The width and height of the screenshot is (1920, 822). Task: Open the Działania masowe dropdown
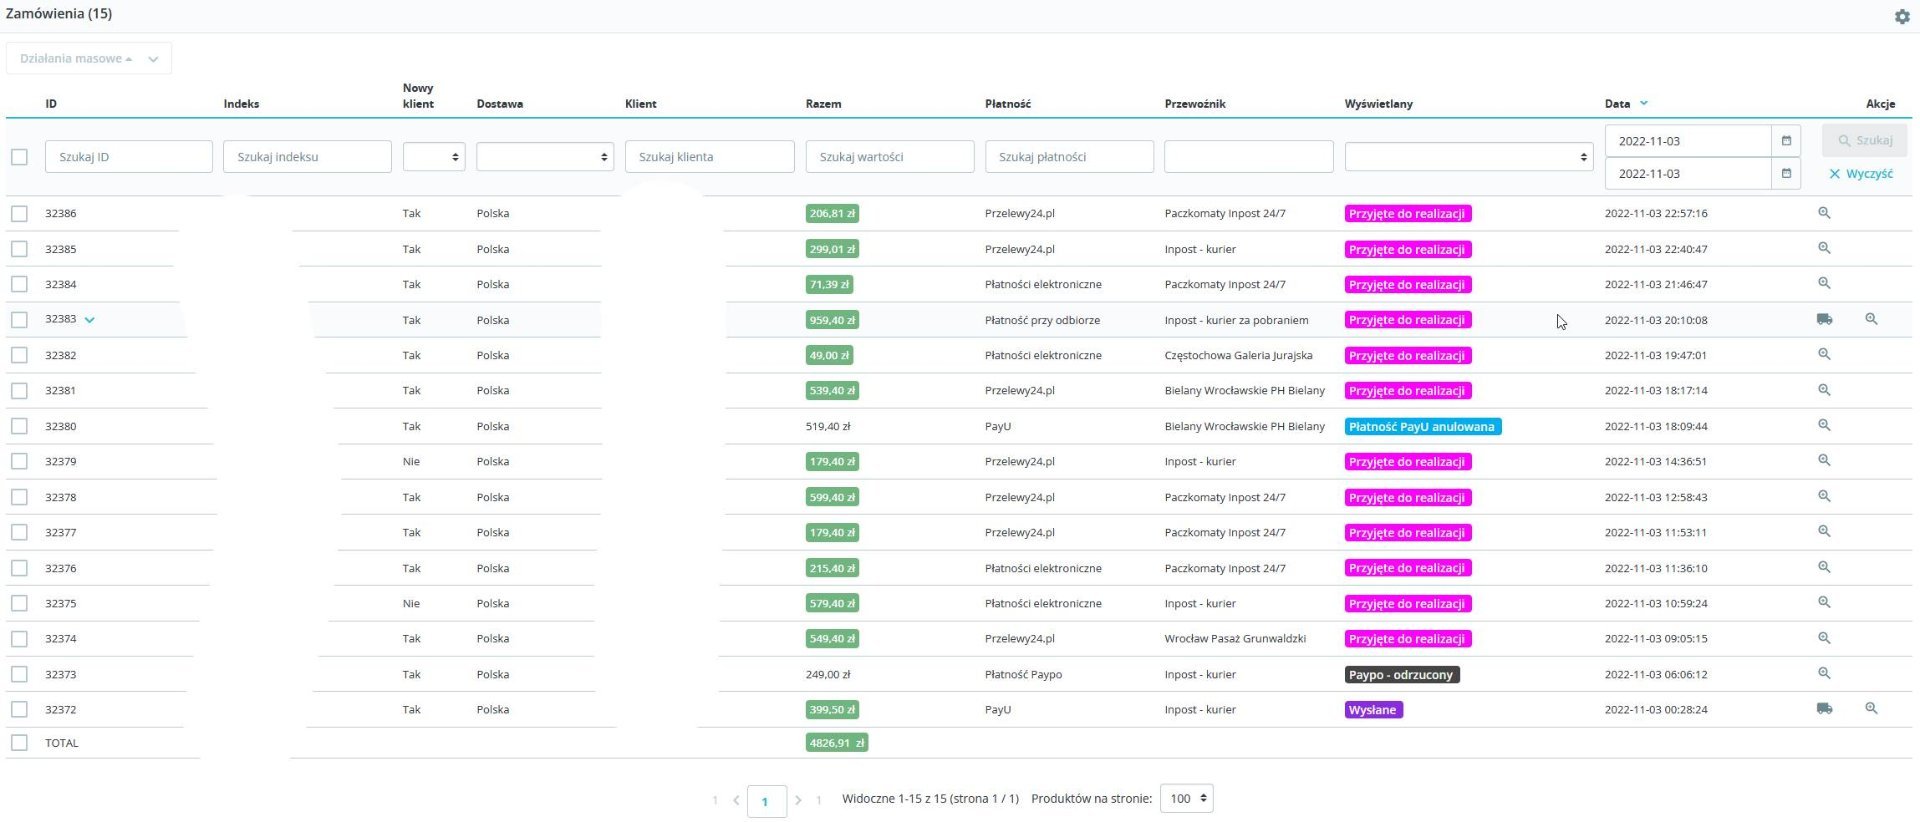[x=88, y=59]
